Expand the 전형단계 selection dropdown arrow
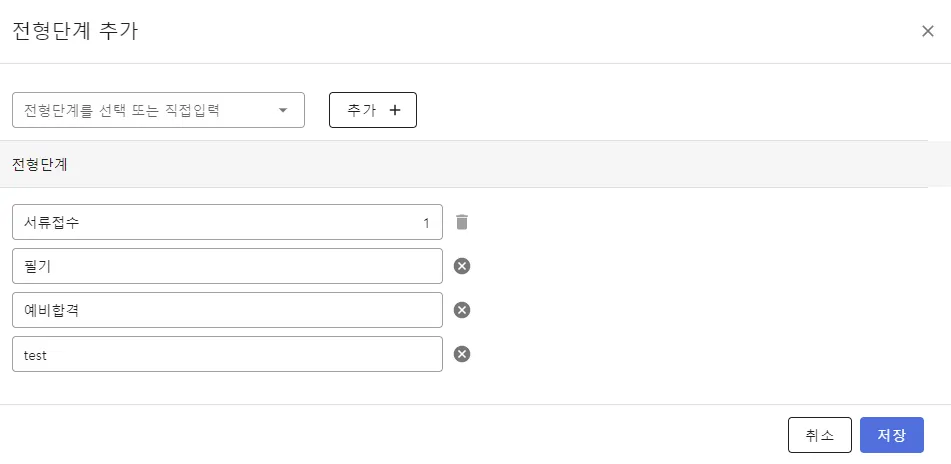951x464 pixels. coord(283,110)
